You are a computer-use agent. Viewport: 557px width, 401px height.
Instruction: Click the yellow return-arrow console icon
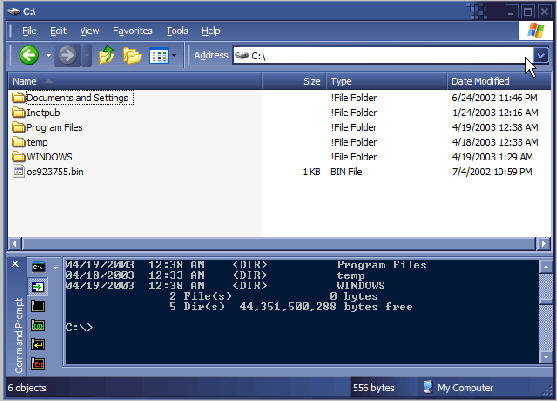38,344
